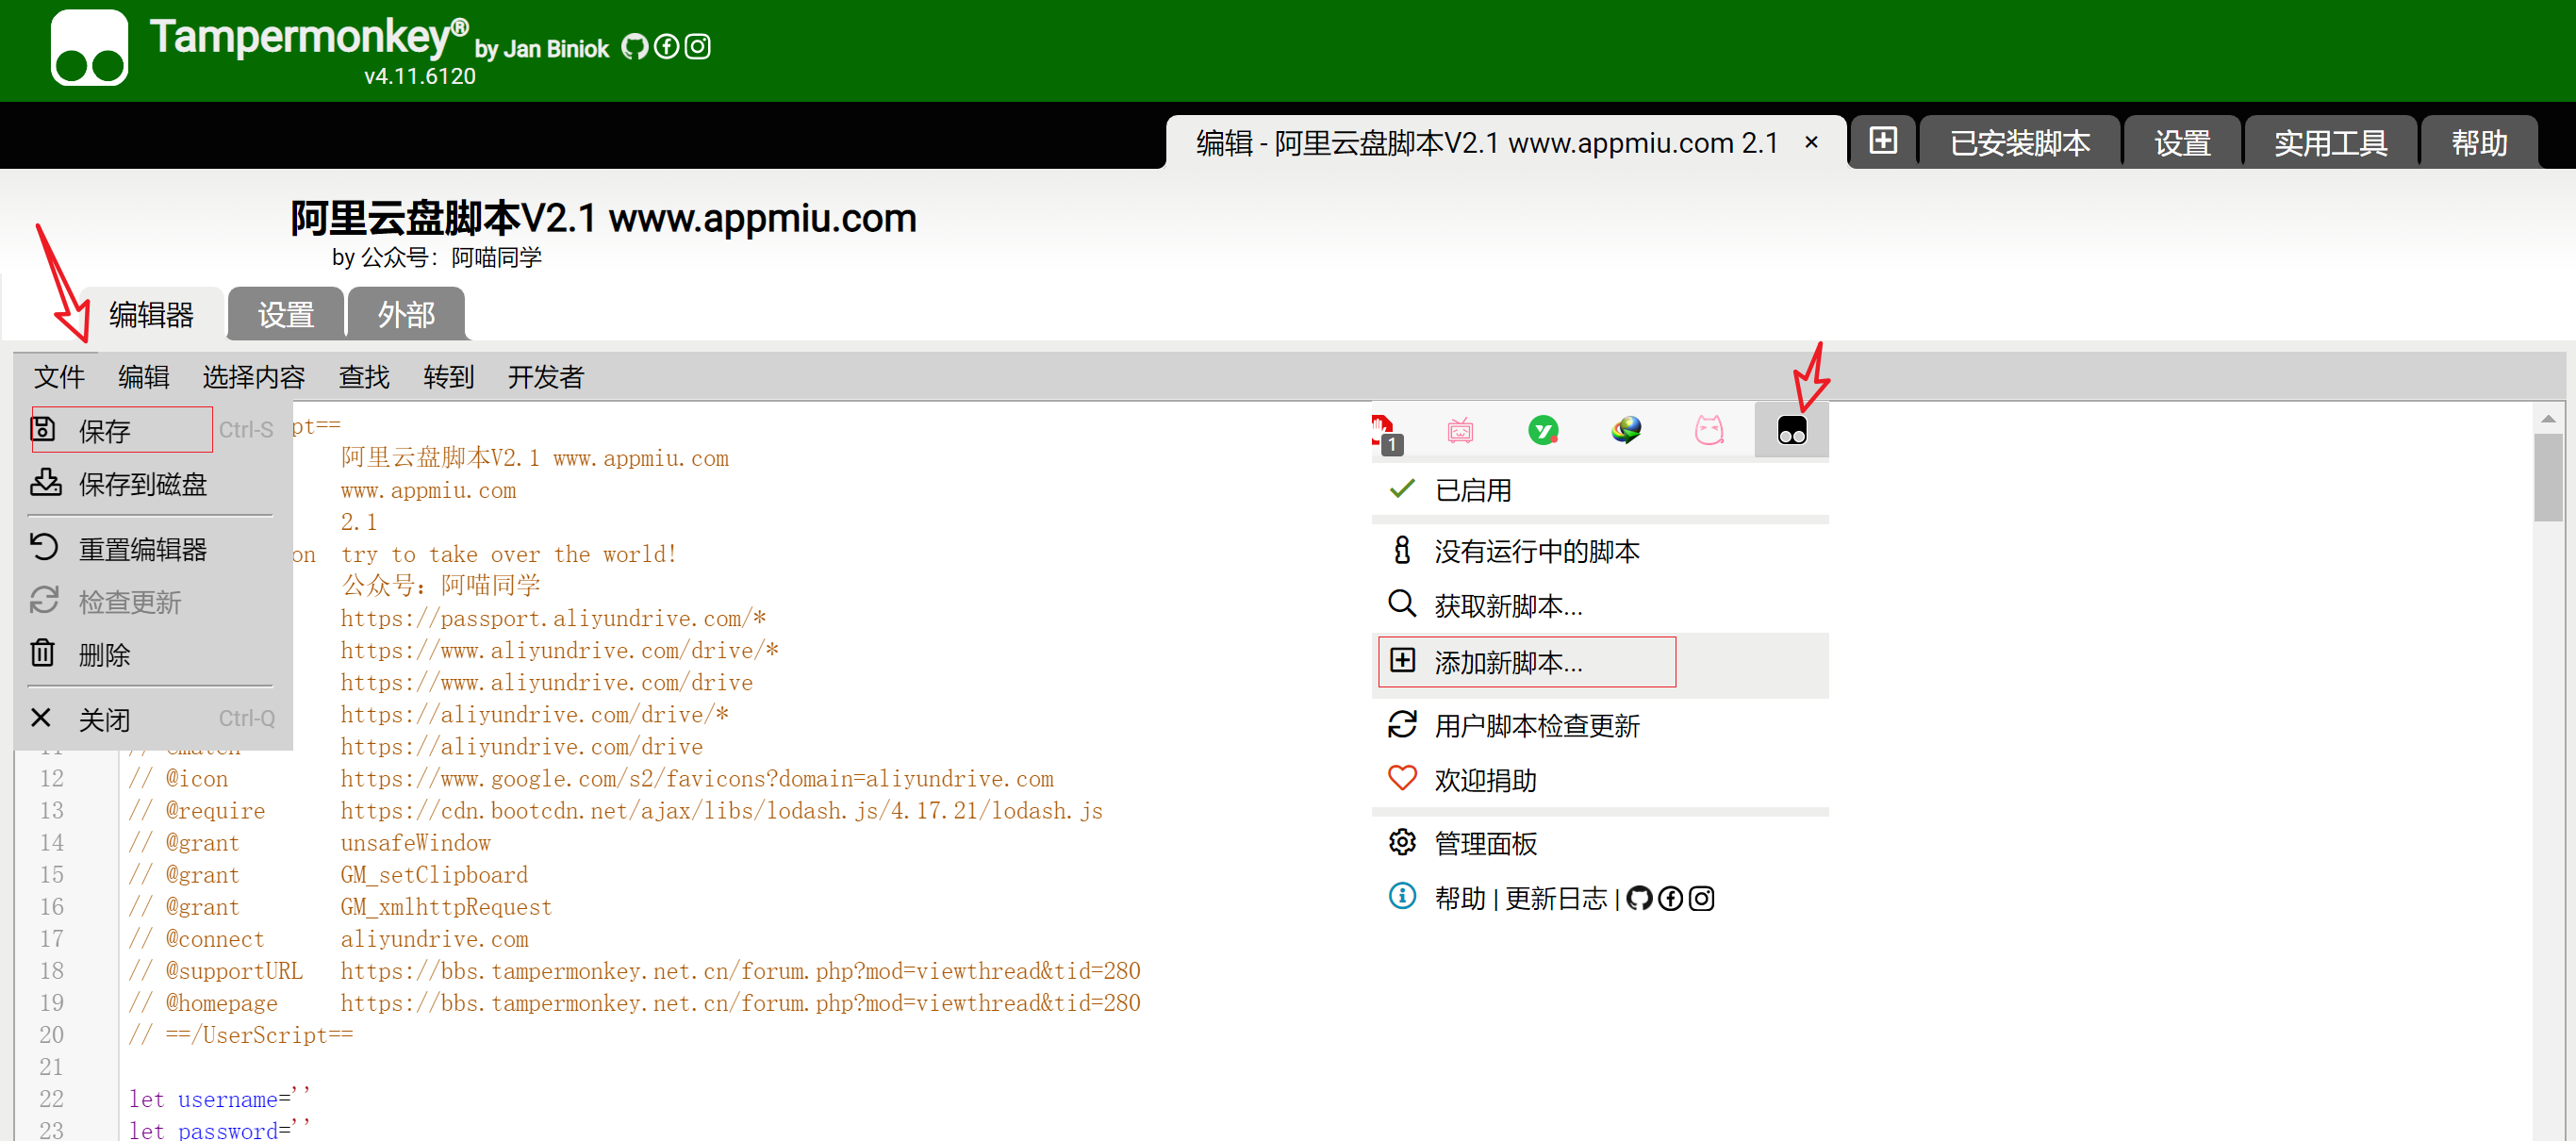Choose 保存到磁盘 from the file menu
Image resolution: width=2576 pixels, height=1141 pixels.
pos(152,484)
